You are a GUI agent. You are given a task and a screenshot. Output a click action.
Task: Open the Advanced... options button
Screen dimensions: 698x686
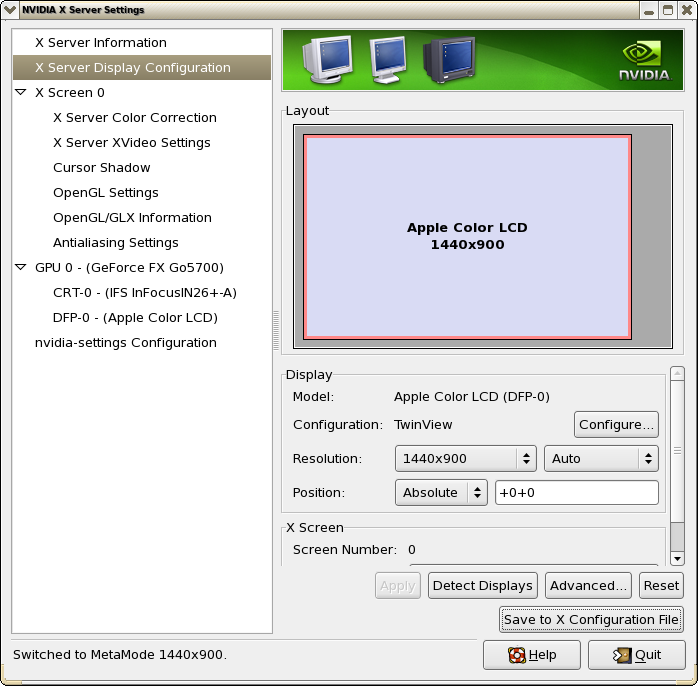point(588,585)
